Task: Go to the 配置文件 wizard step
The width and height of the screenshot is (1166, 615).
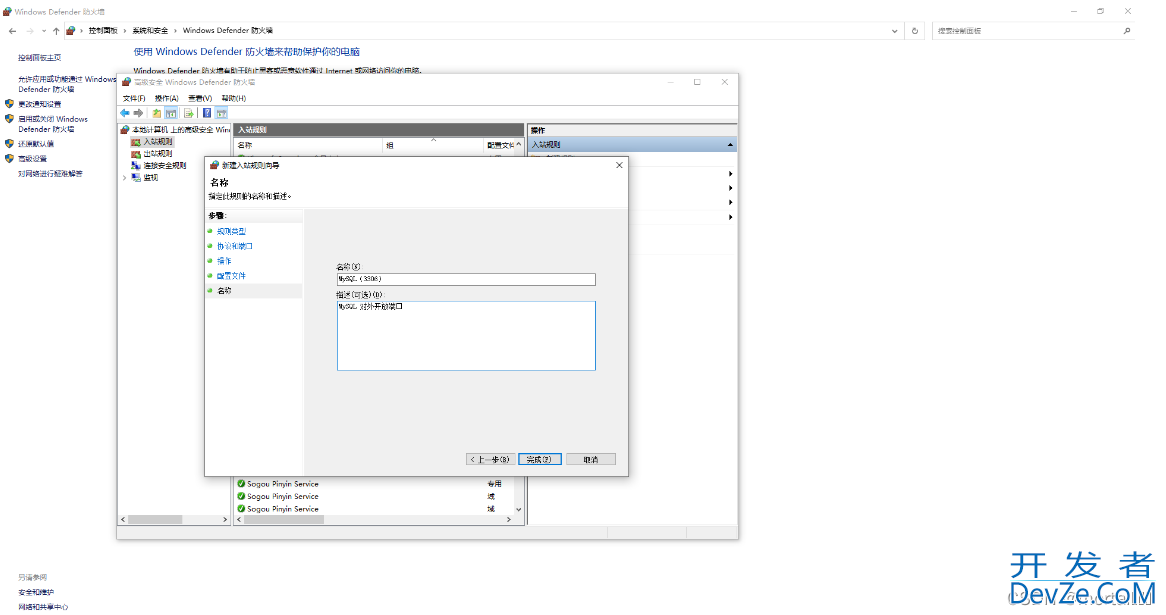Action: pyautogui.click(x=231, y=276)
